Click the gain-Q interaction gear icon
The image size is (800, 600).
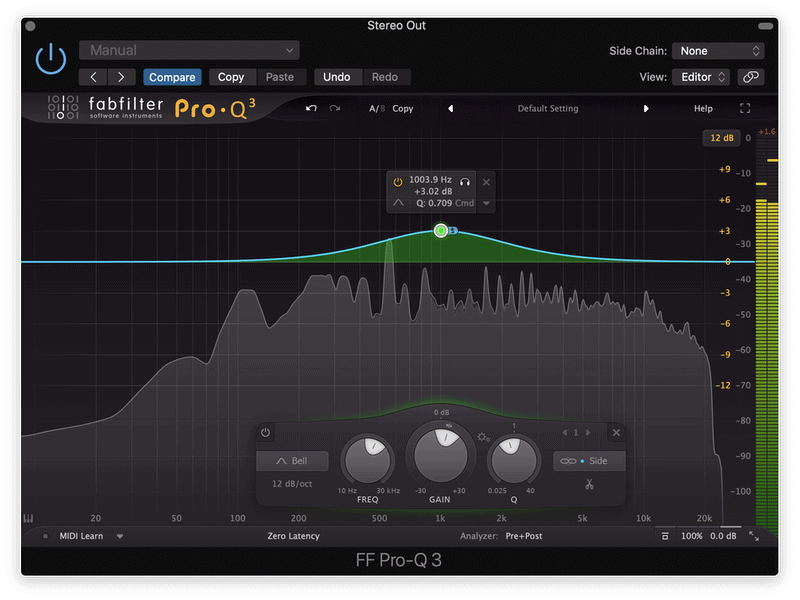tap(483, 437)
